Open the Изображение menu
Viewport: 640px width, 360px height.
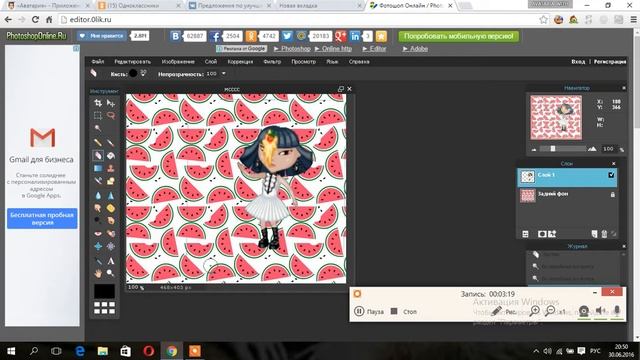tap(178, 62)
